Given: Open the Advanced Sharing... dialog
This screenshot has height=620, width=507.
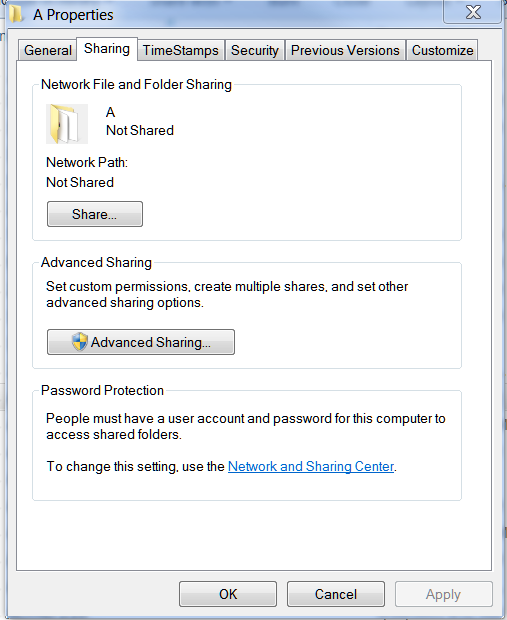Looking at the screenshot, I should tap(141, 342).
